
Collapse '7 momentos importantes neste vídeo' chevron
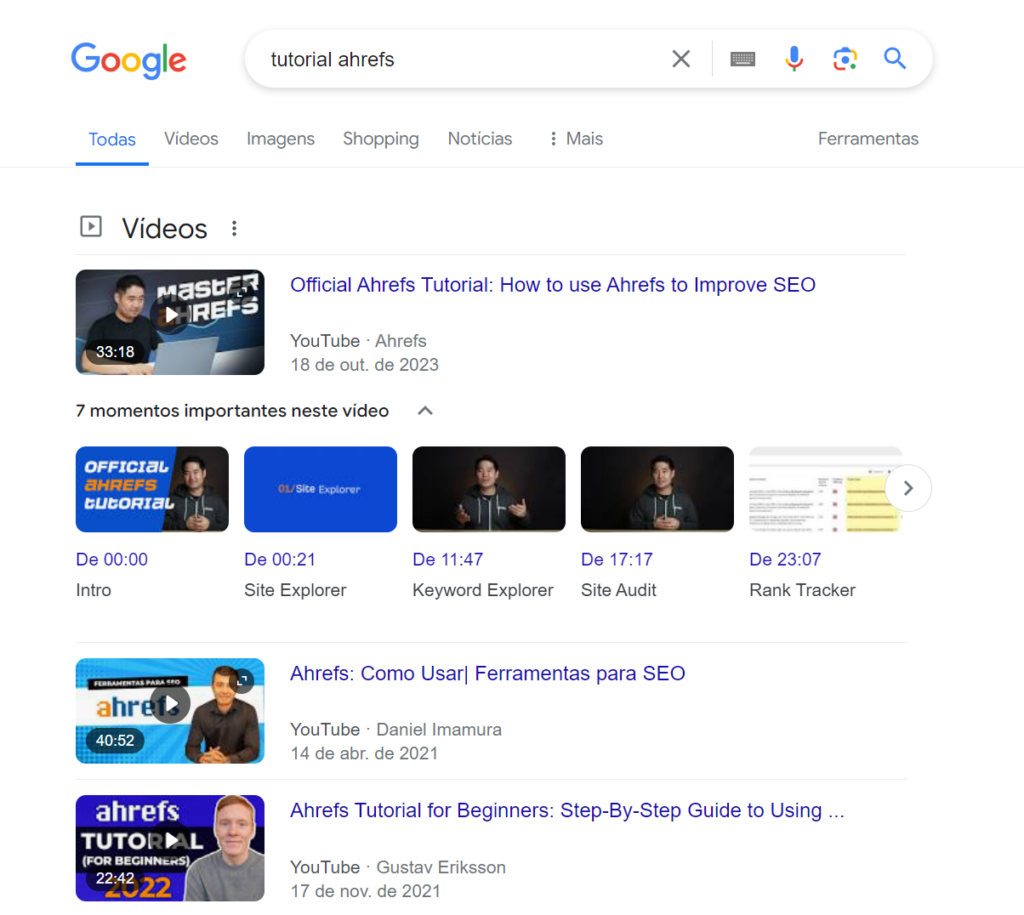[425, 411]
